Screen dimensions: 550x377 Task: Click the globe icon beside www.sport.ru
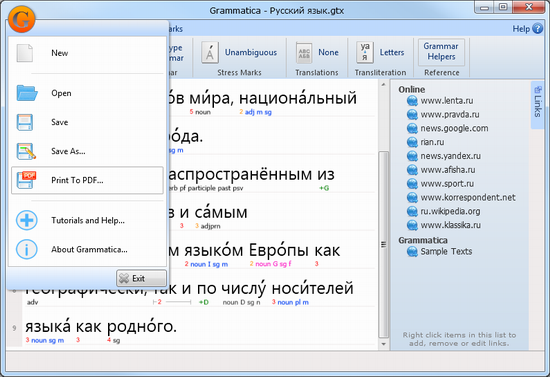click(x=412, y=184)
